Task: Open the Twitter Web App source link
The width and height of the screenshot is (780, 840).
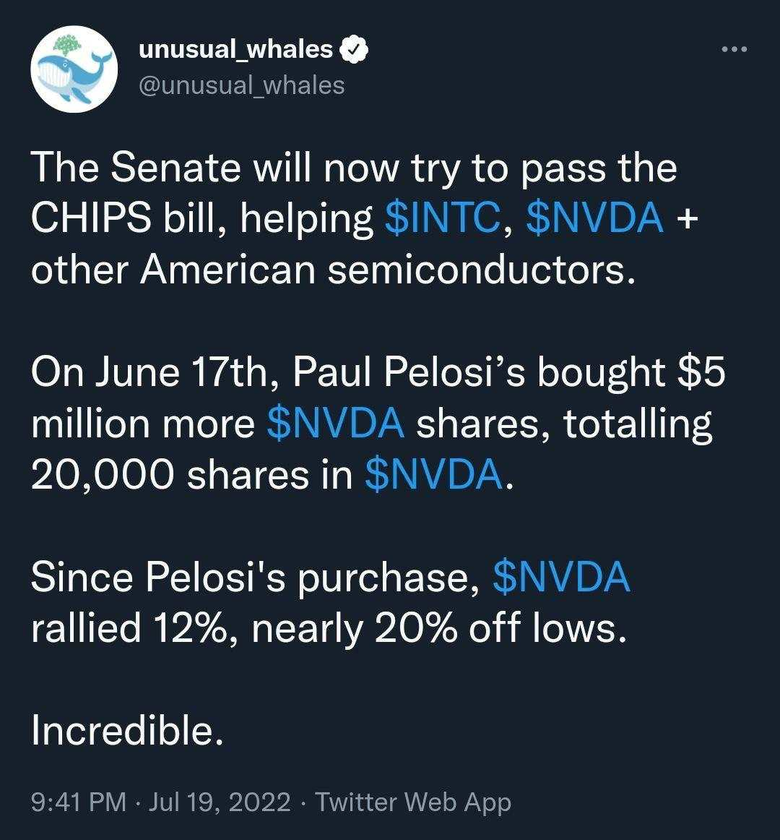Action: tap(414, 802)
